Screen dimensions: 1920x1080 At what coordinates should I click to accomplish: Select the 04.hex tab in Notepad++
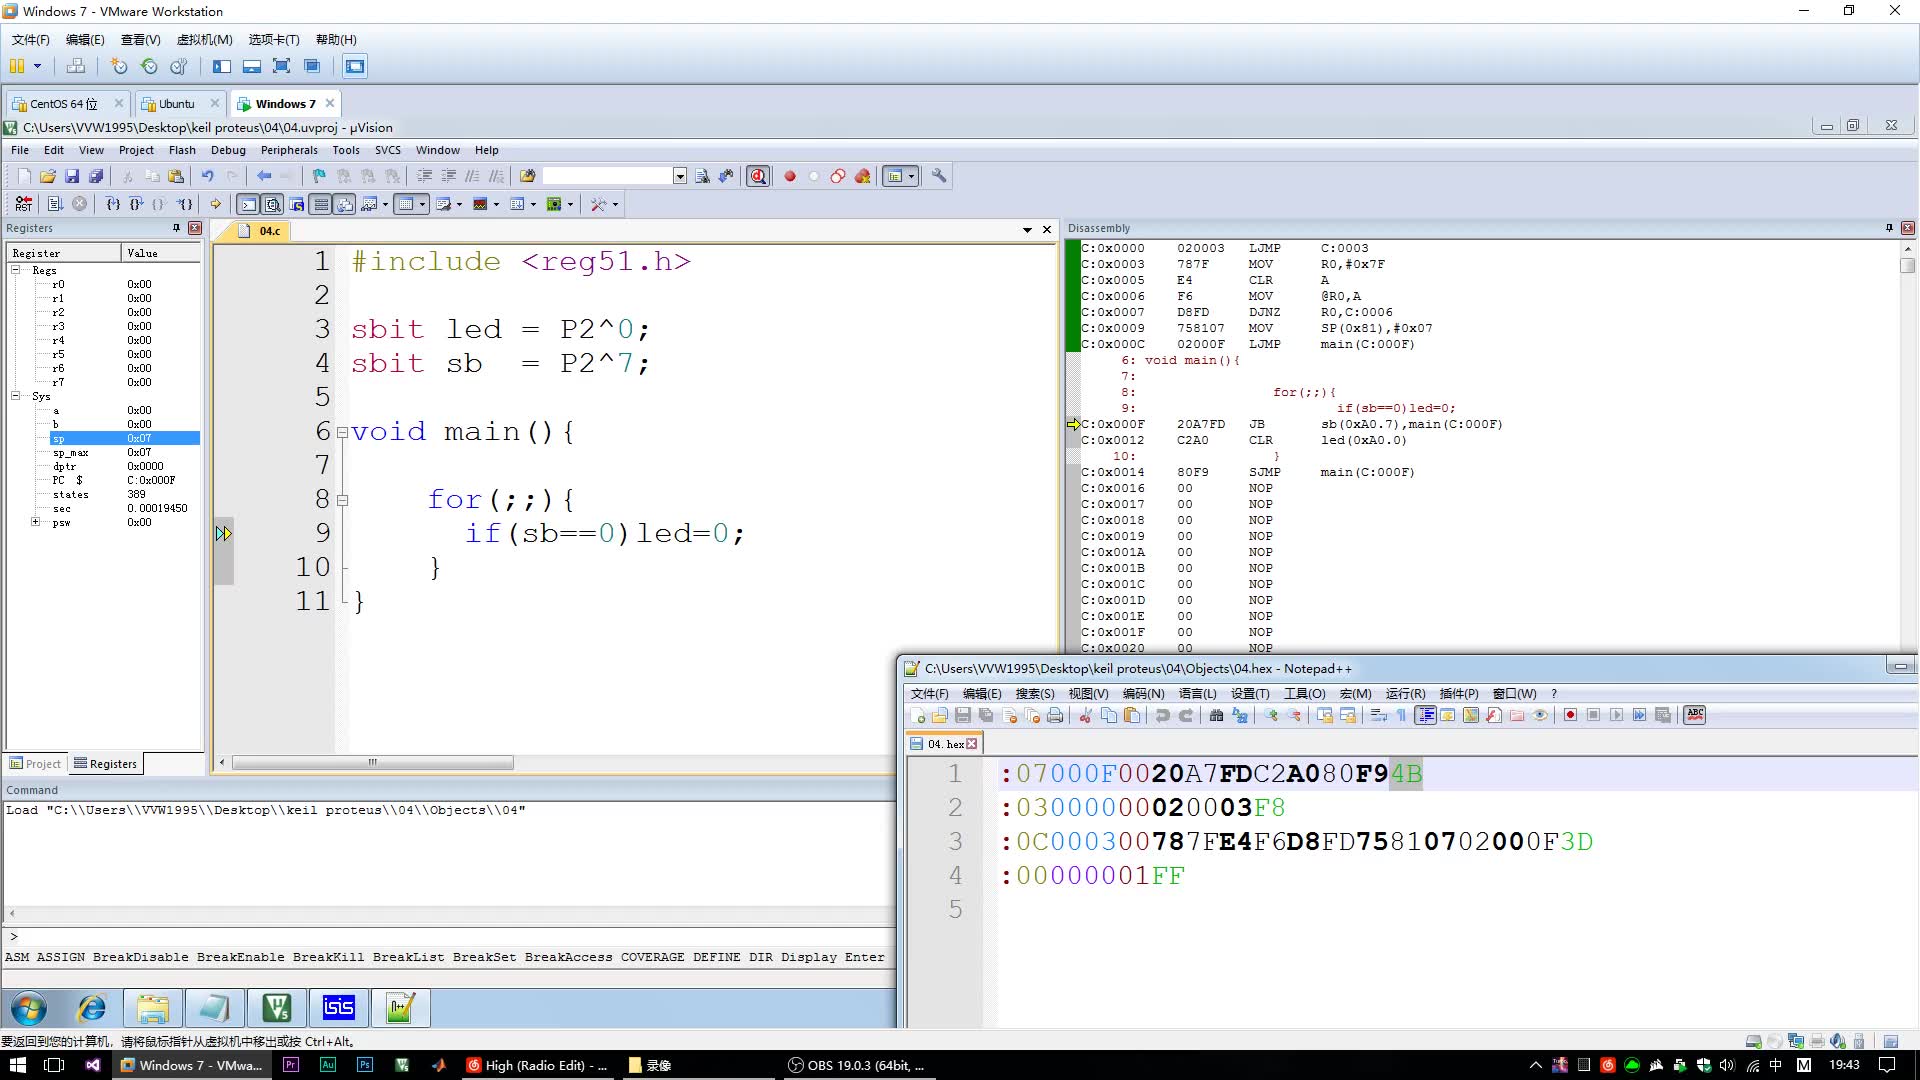click(945, 743)
